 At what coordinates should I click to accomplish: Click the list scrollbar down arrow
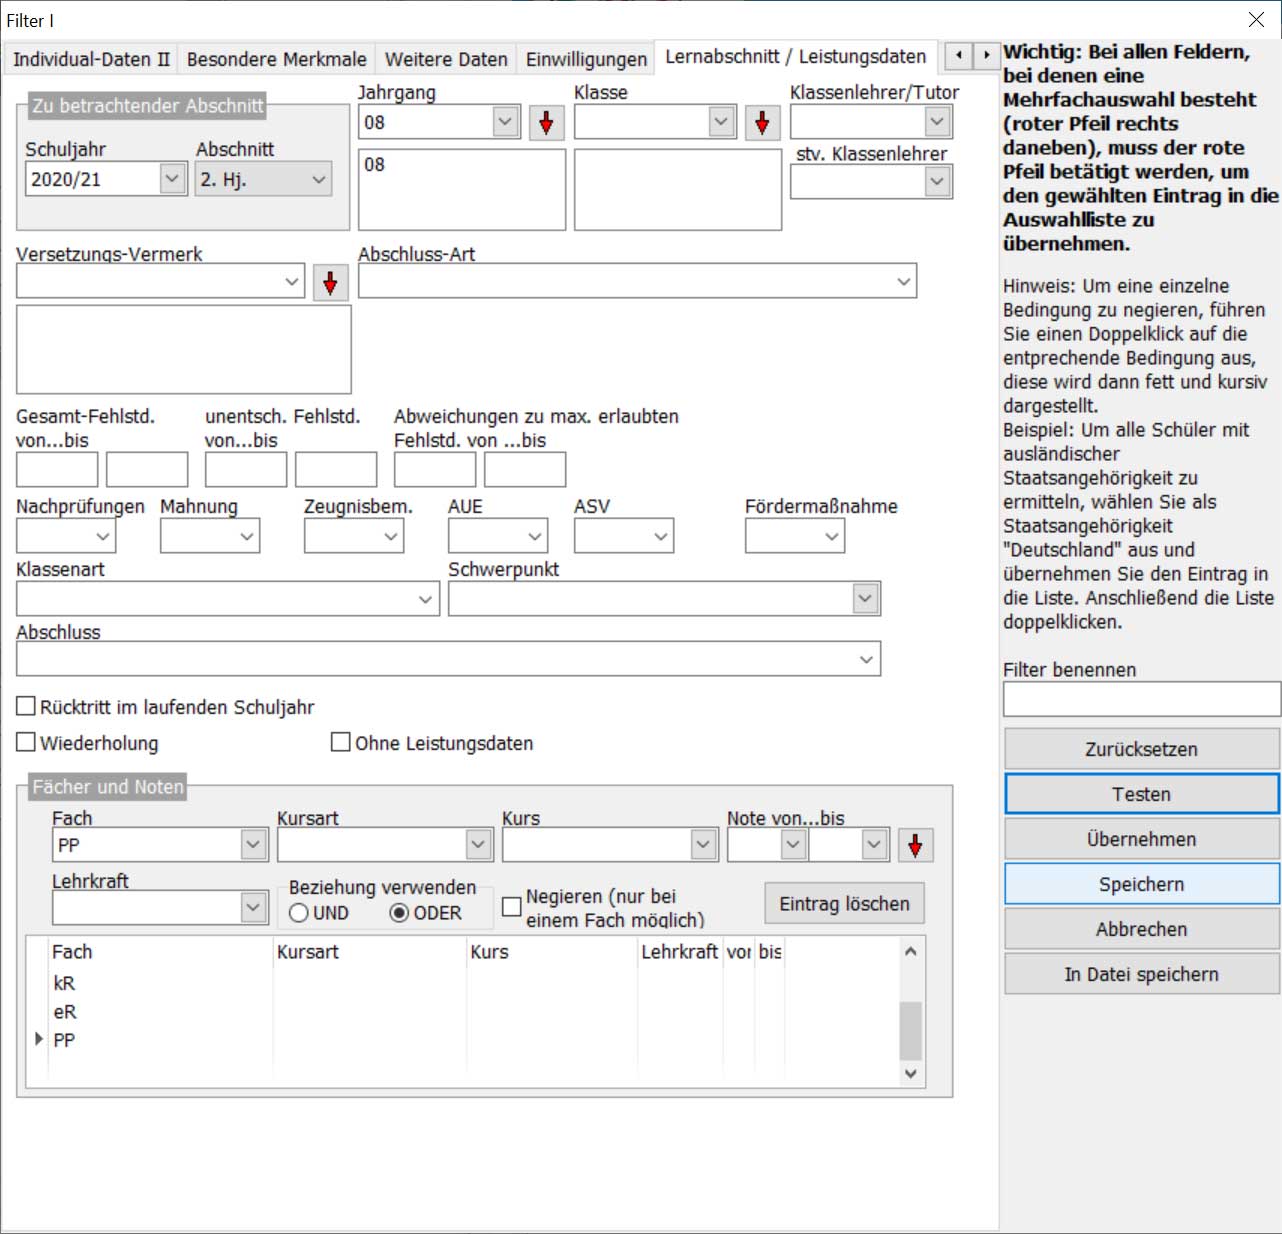coord(910,1073)
